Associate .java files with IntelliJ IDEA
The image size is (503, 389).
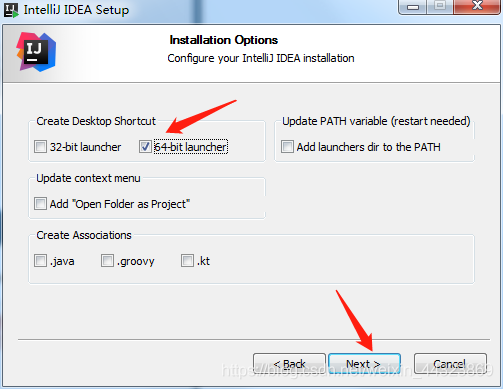pyautogui.click(x=40, y=261)
